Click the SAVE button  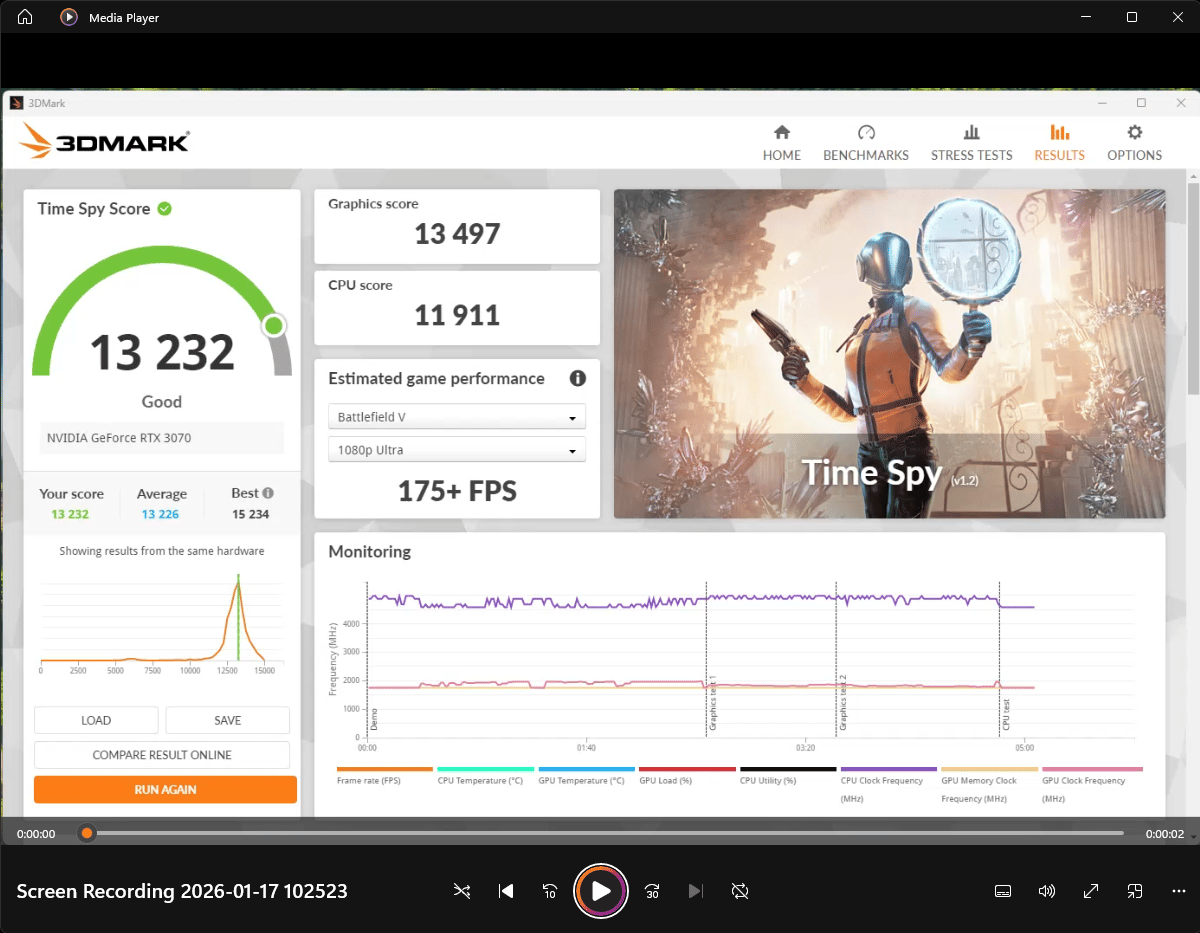click(228, 720)
